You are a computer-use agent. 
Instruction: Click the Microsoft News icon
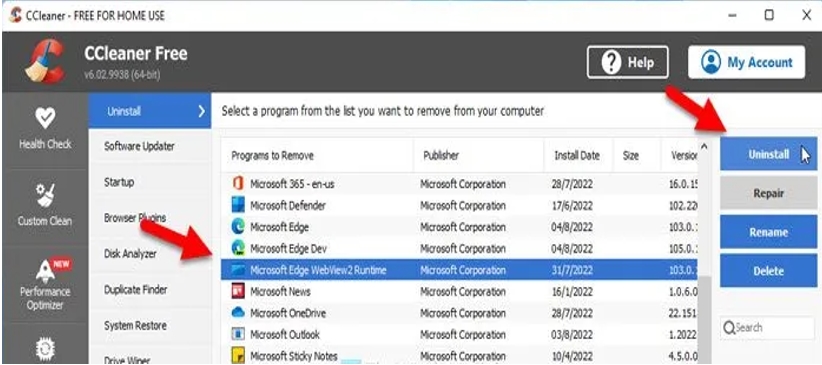238,291
